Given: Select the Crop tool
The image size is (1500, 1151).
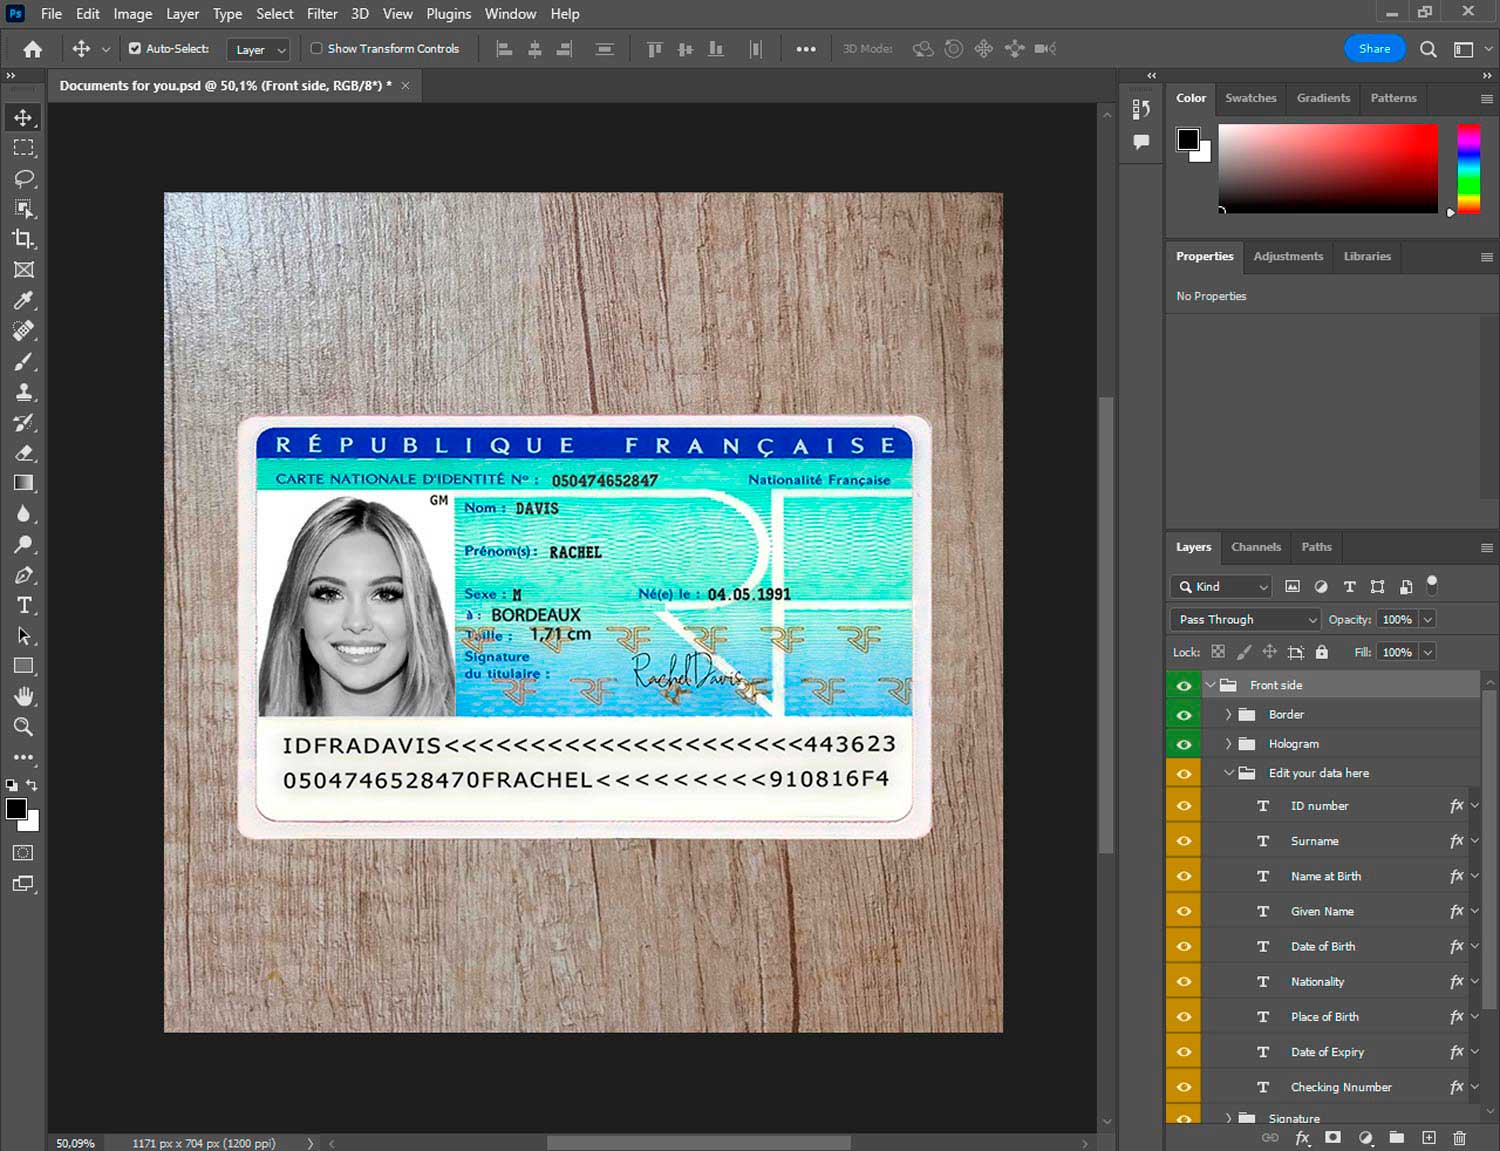Looking at the screenshot, I should (x=24, y=239).
